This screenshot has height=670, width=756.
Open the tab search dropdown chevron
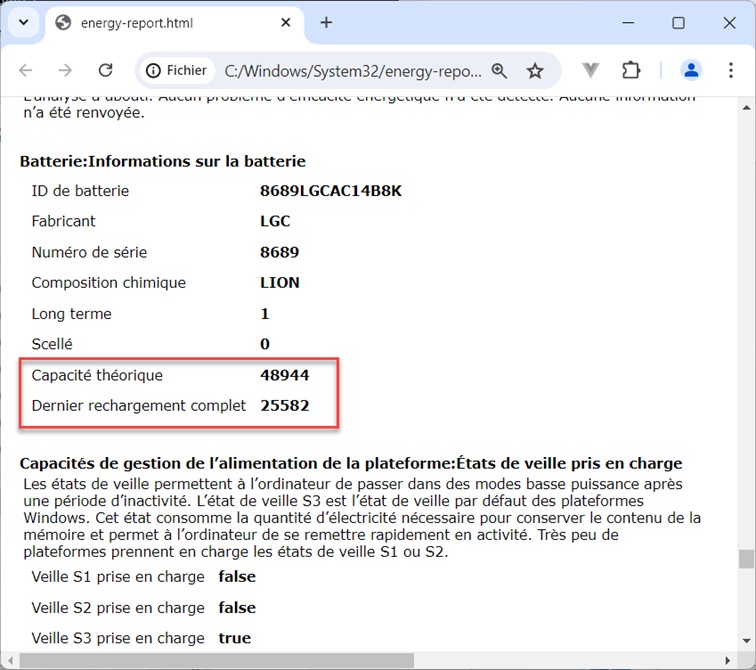23,22
